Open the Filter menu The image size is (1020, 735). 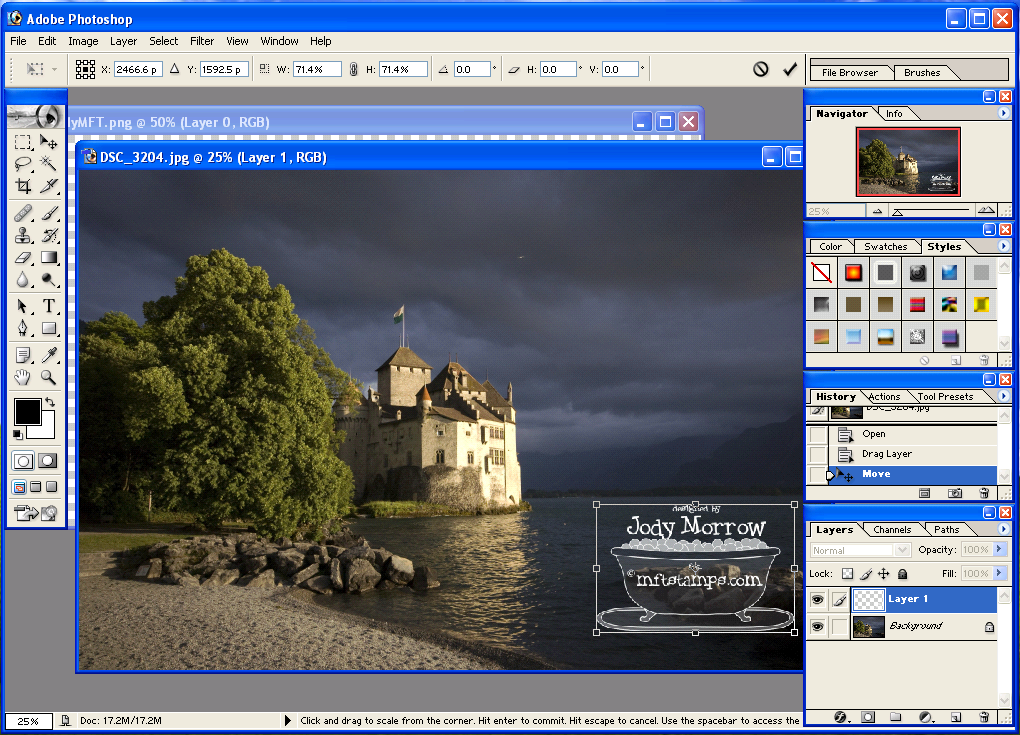[202, 41]
